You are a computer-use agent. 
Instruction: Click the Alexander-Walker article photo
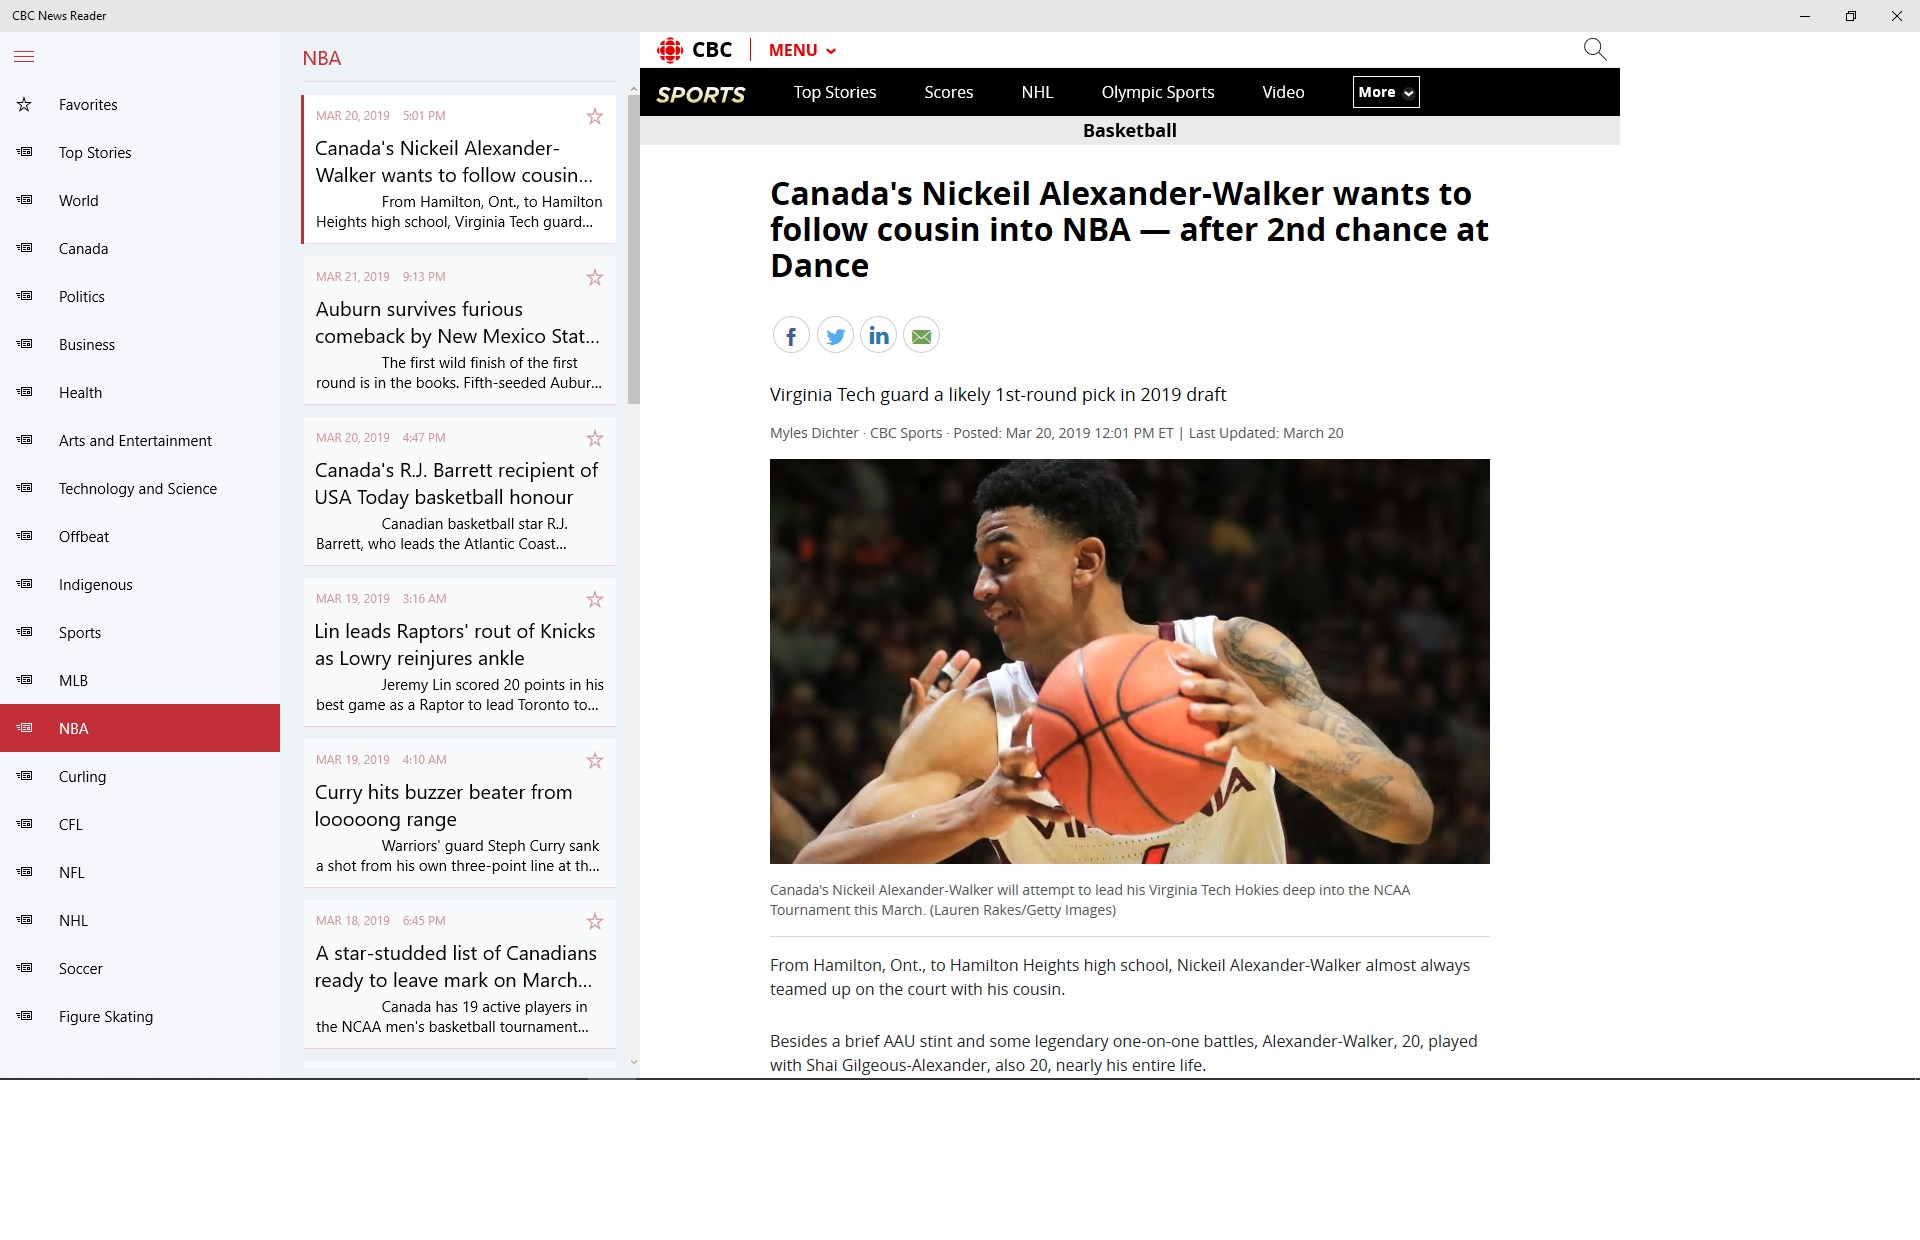tap(1129, 661)
